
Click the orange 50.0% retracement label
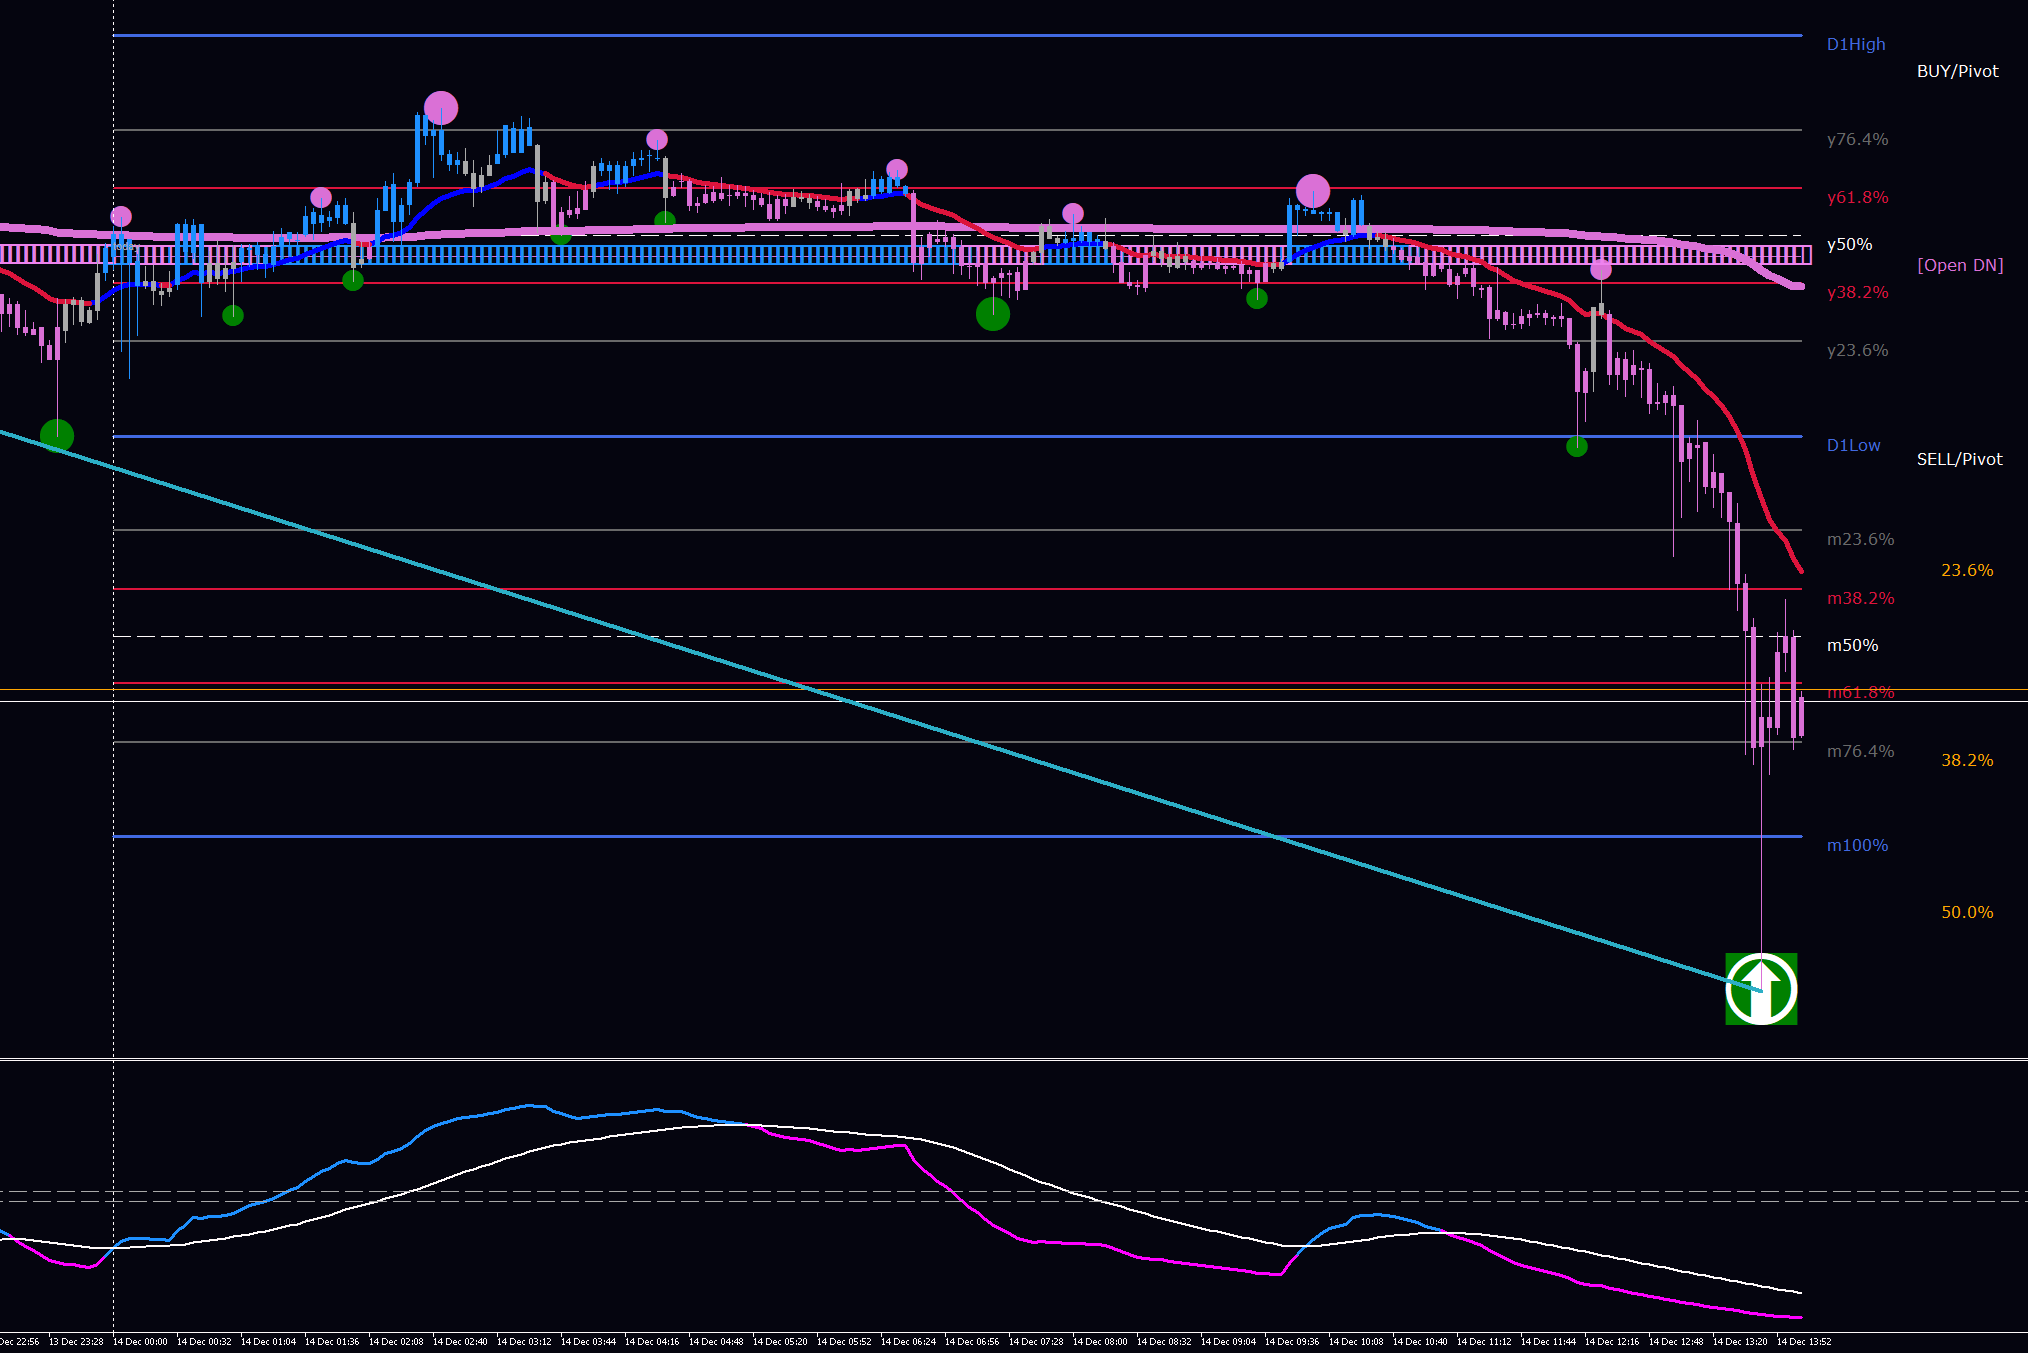1966,912
